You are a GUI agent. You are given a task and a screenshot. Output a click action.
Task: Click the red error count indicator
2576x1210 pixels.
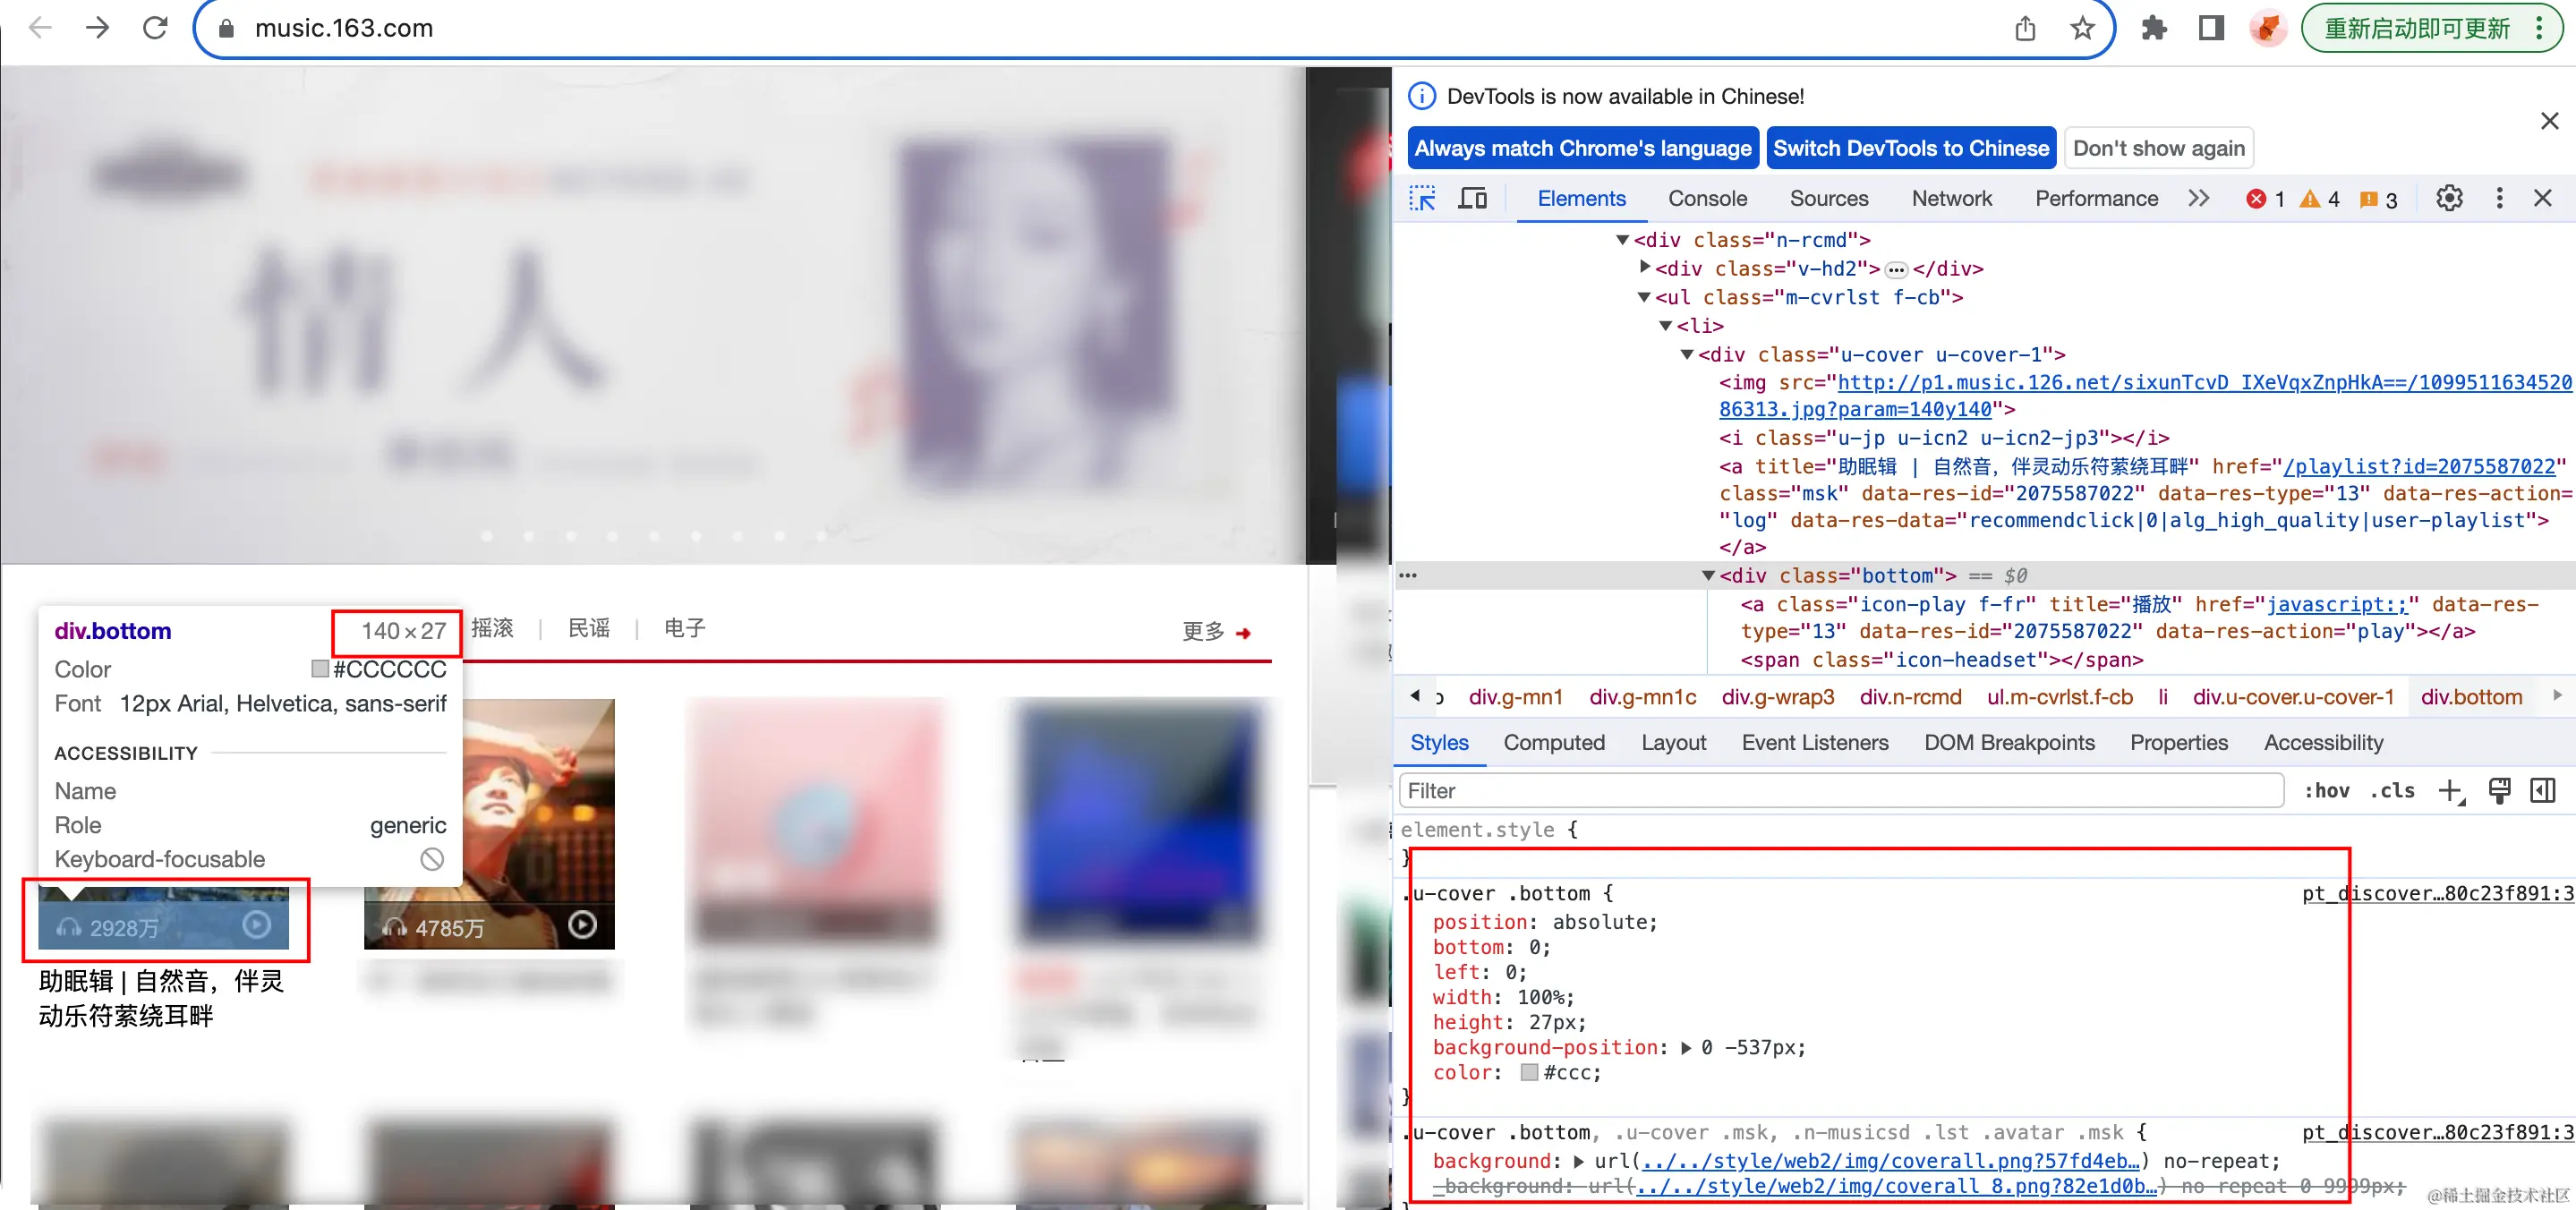tap(2265, 199)
